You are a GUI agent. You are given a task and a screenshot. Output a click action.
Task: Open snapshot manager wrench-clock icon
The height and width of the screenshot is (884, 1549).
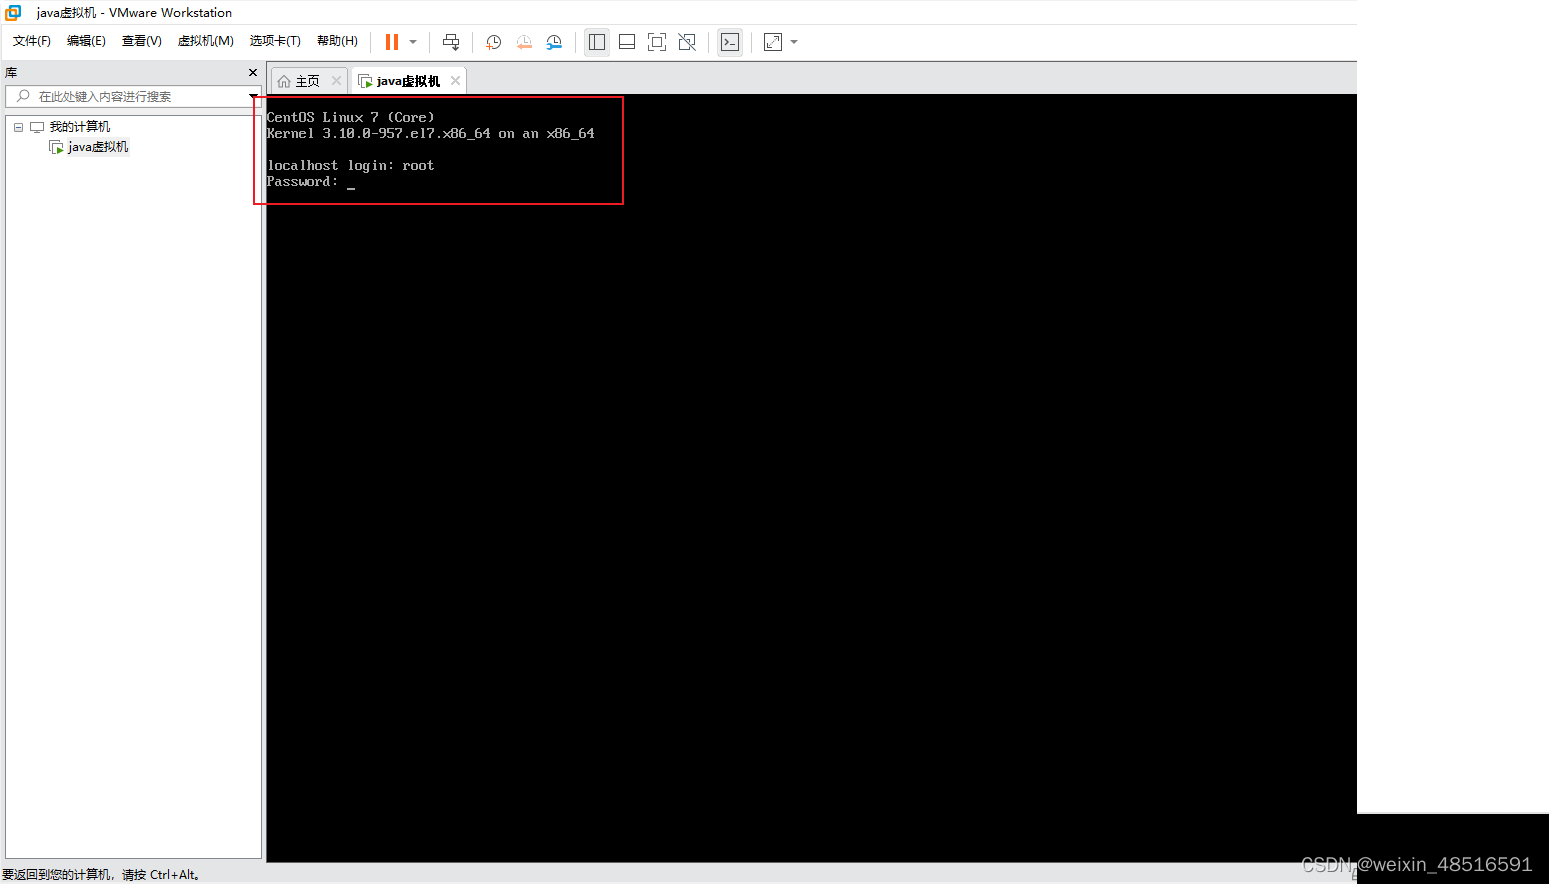[x=554, y=42]
